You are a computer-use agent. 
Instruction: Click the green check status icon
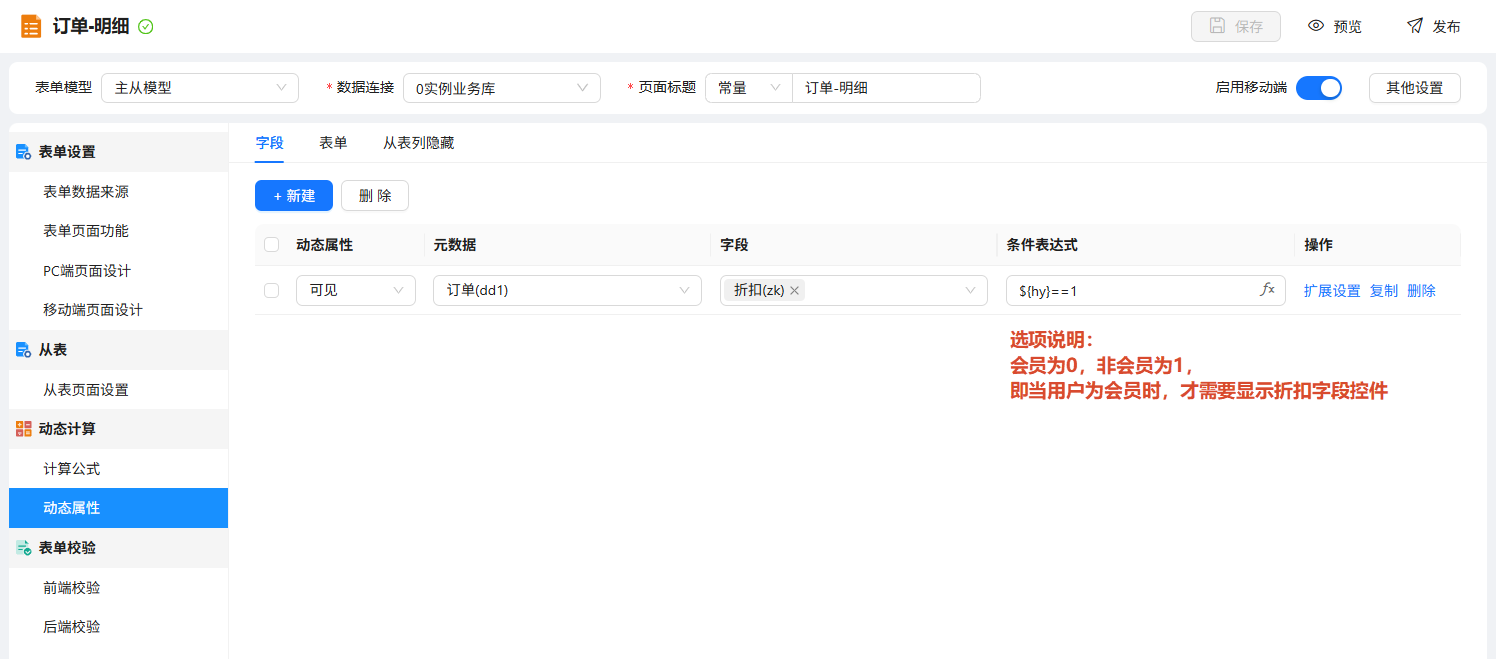146,27
